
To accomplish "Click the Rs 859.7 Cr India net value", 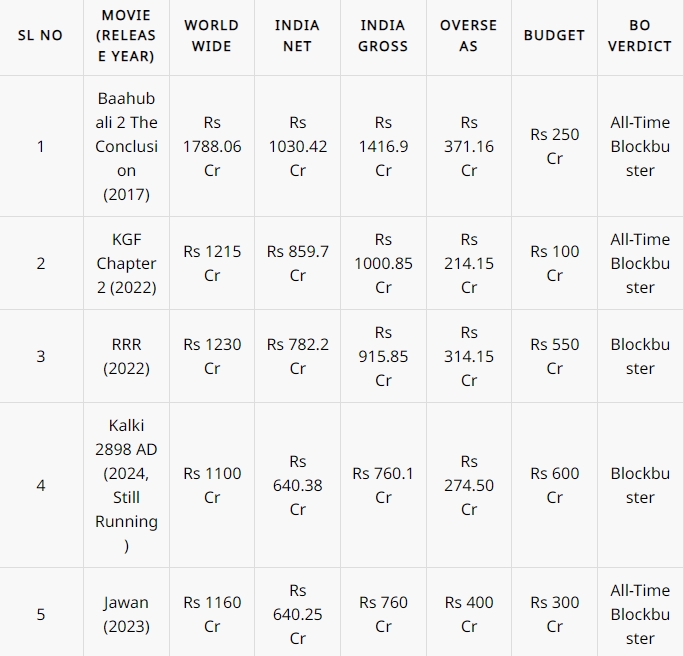I will [297, 263].
